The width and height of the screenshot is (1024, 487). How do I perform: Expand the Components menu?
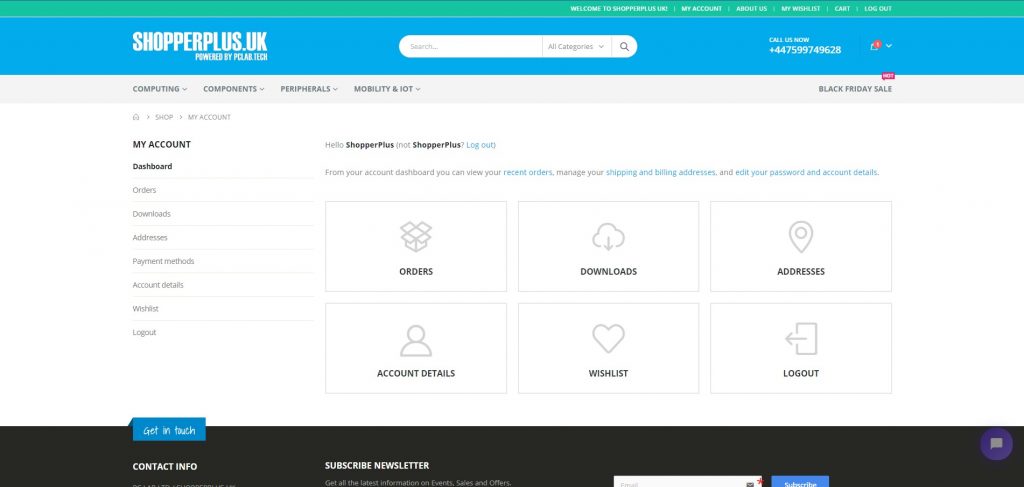233,89
